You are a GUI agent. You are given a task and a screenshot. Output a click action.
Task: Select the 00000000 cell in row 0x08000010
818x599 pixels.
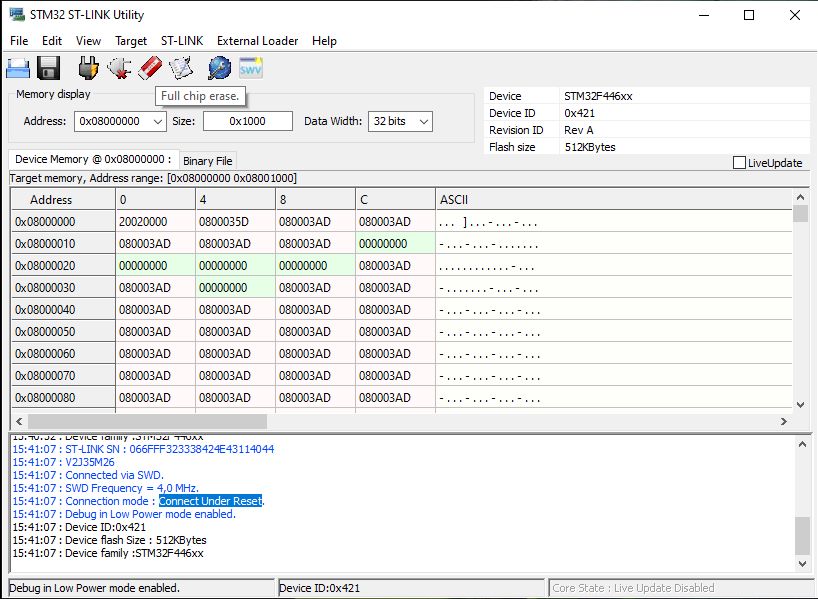click(x=395, y=244)
